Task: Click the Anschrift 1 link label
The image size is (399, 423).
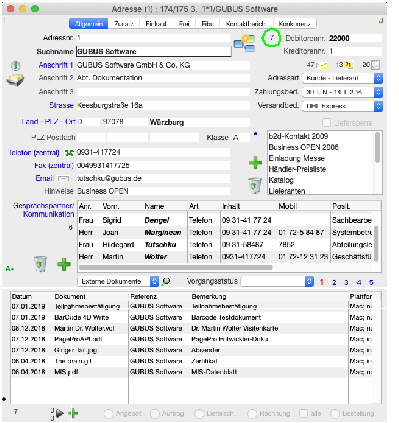Action: 56,65
